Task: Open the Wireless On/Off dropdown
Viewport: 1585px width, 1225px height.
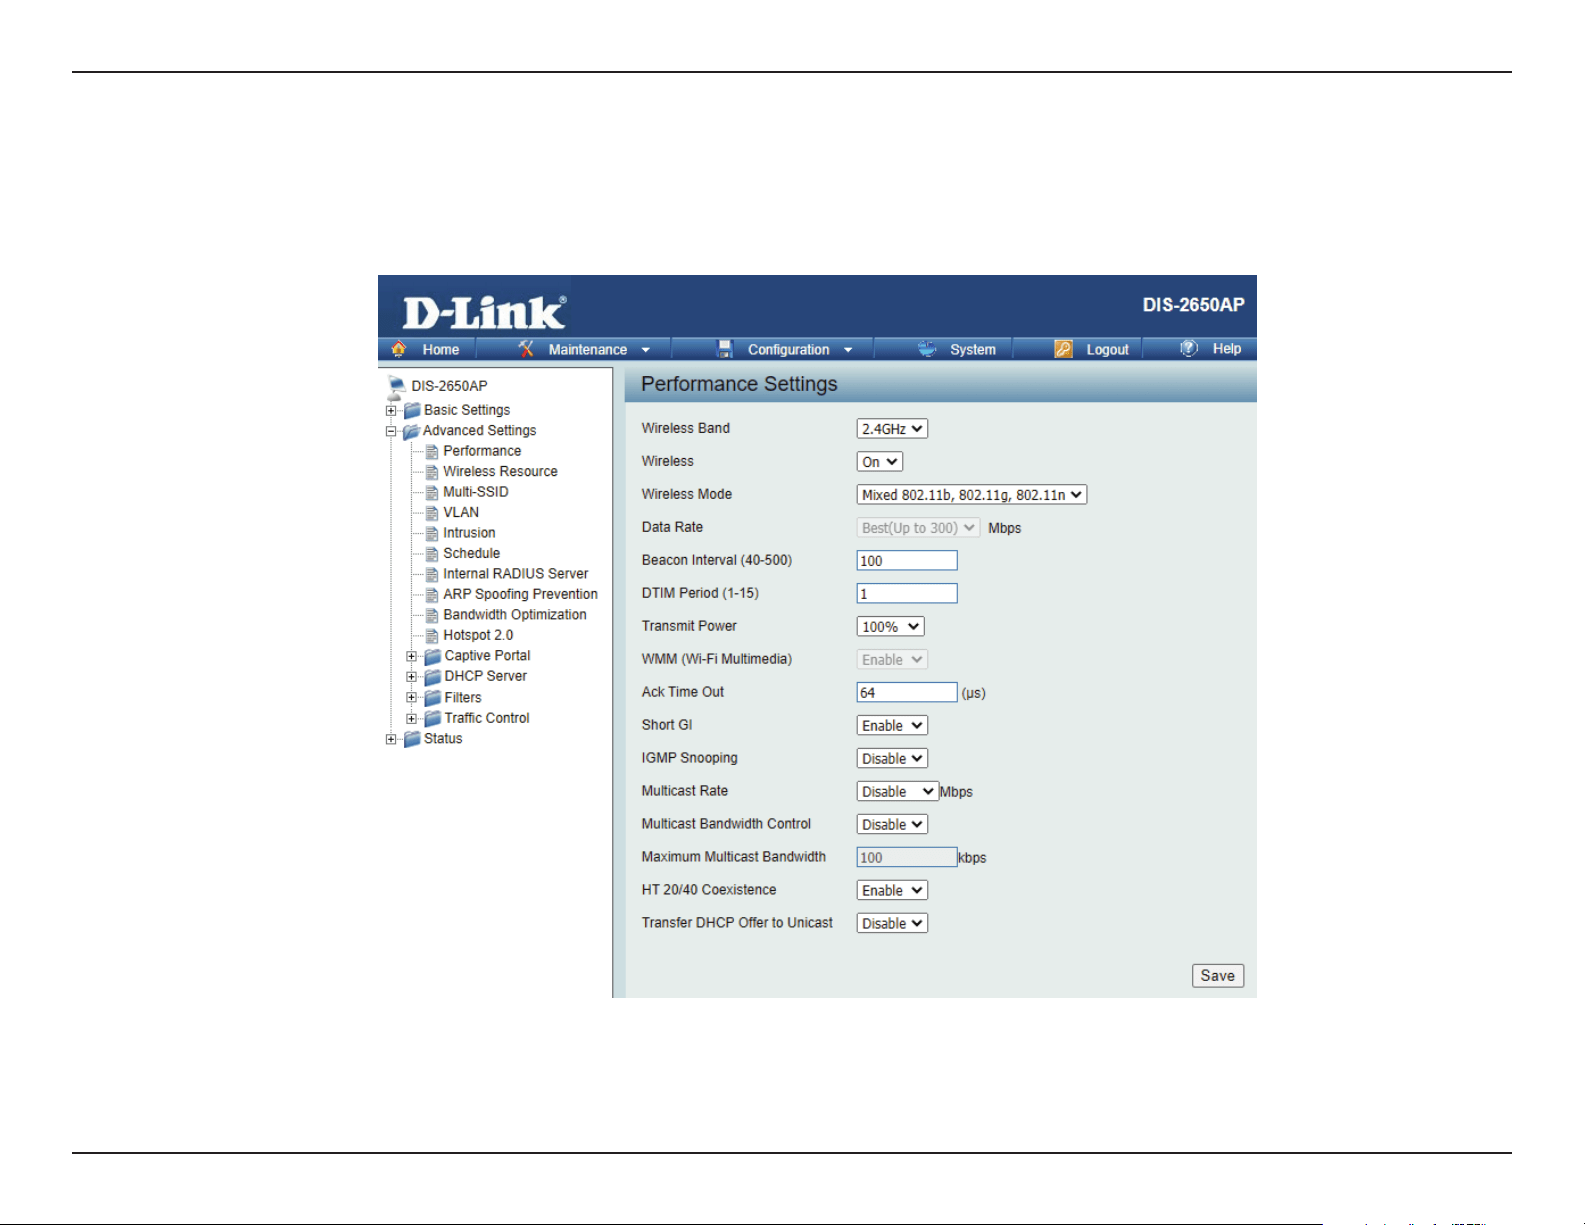Action: tap(880, 462)
